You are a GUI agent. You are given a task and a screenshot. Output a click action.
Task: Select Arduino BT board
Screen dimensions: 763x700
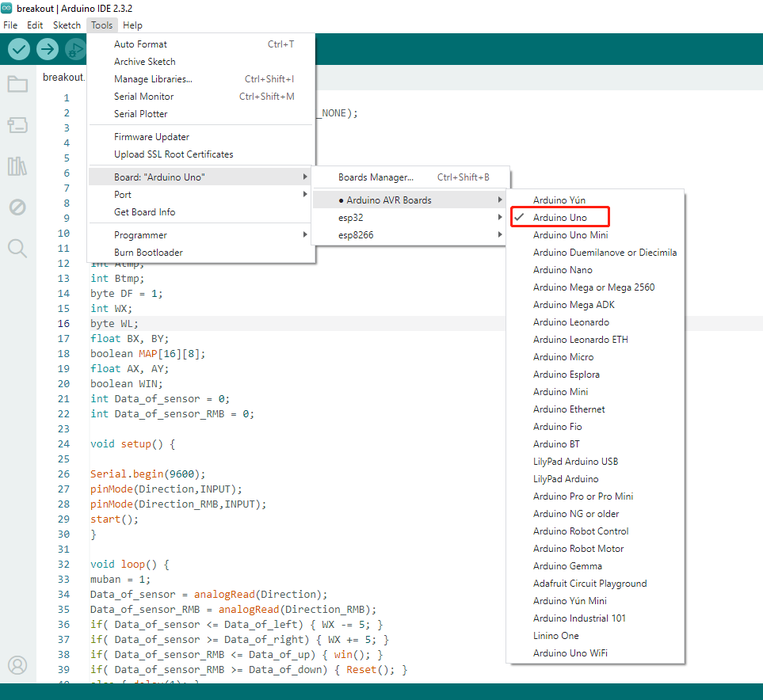(595, 445)
